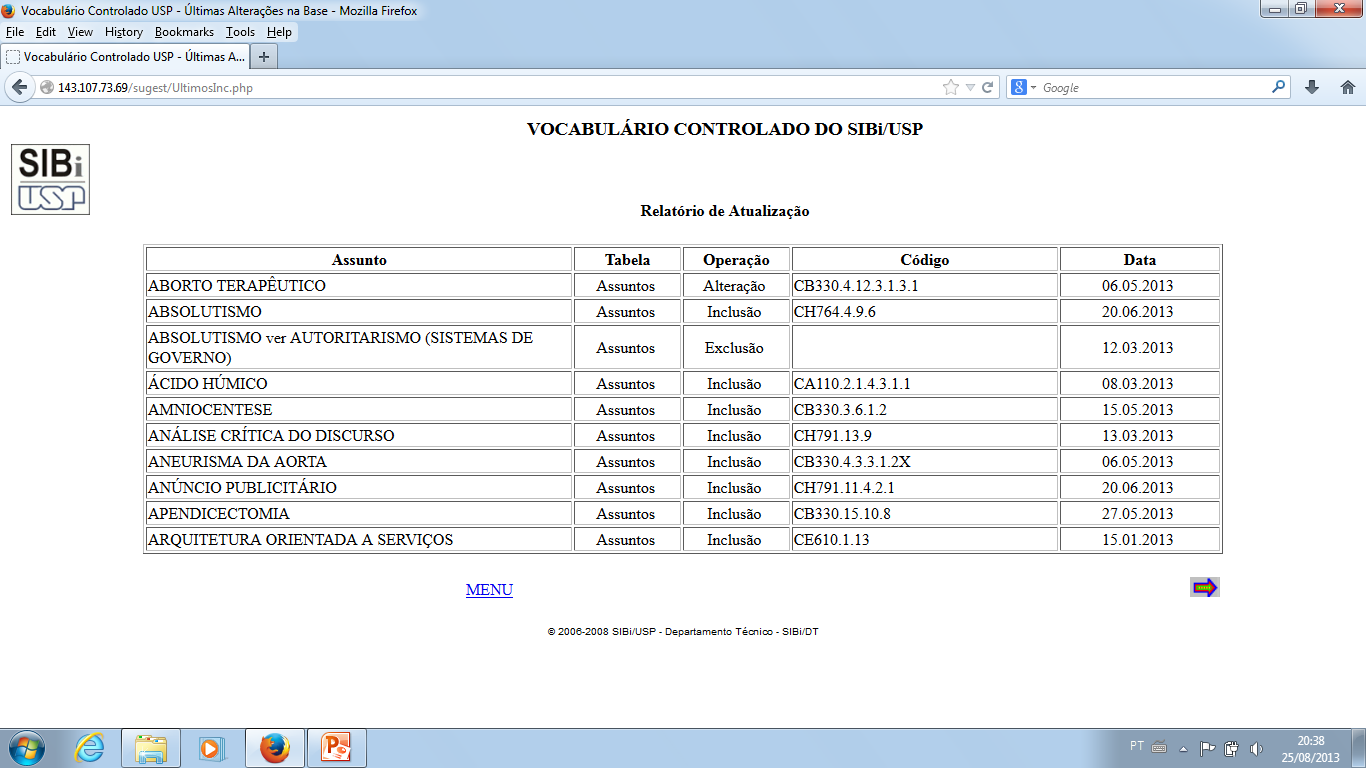Bookmark this page with the star icon
This screenshot has width=1366, height=768.
(951, 88)
